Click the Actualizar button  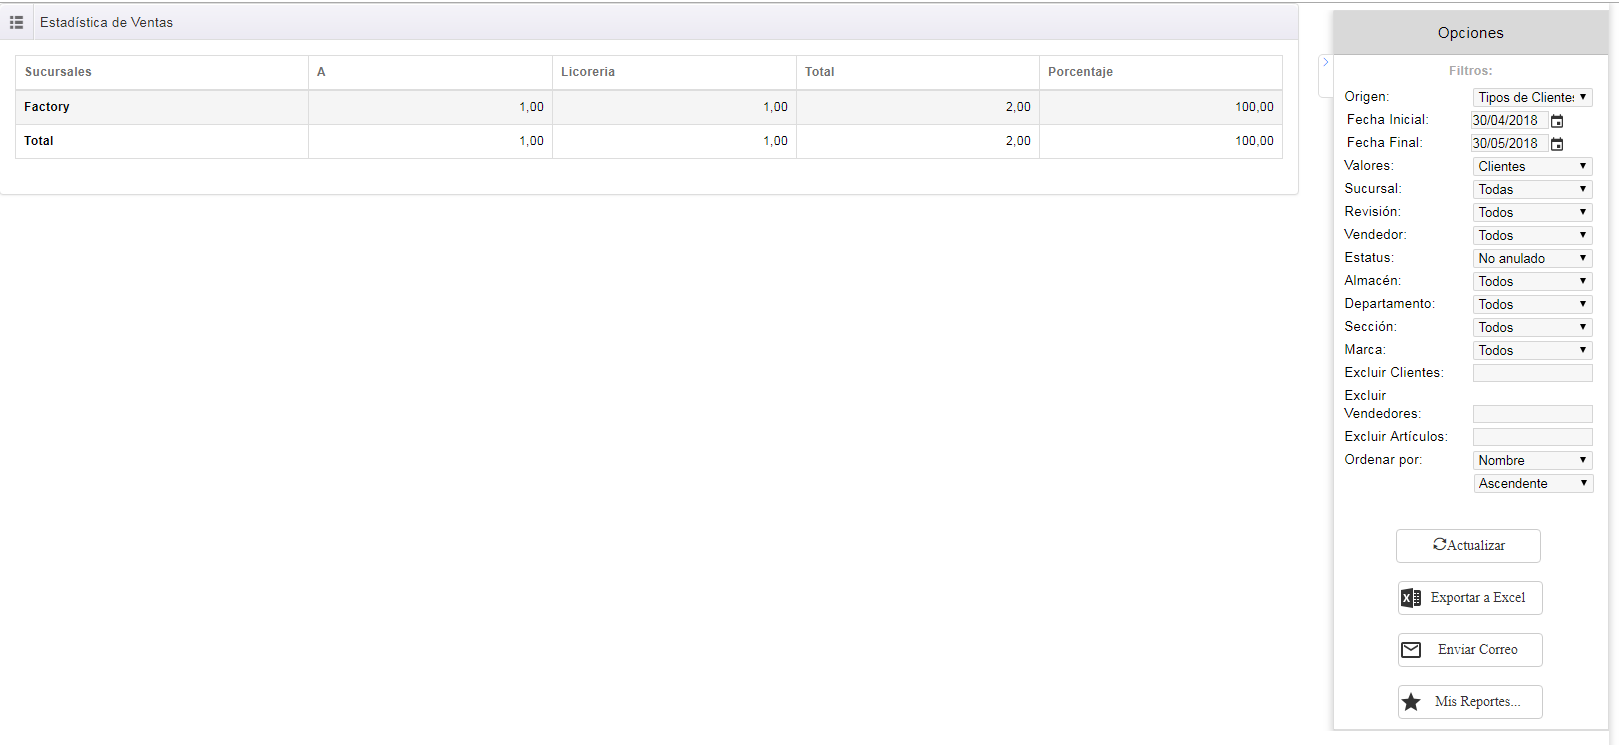pyautogui.click(x=1468, y=546)
